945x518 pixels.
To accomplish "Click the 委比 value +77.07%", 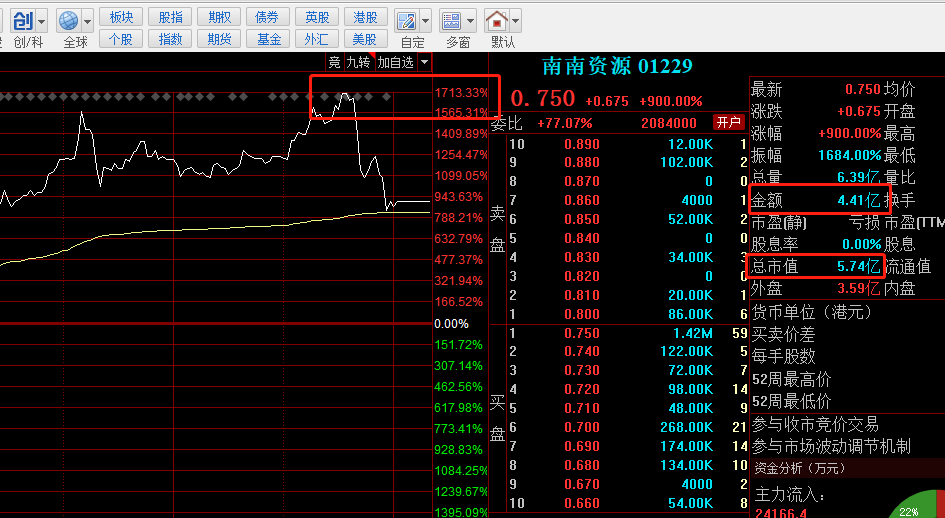I will [565, 124].
